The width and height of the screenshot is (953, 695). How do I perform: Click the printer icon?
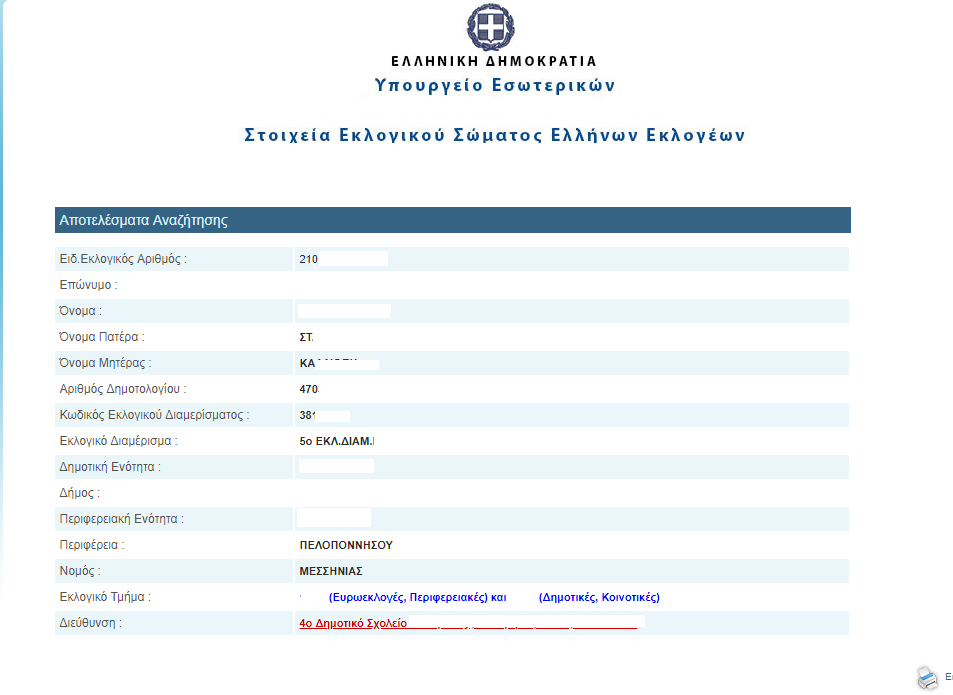point(927,677)
